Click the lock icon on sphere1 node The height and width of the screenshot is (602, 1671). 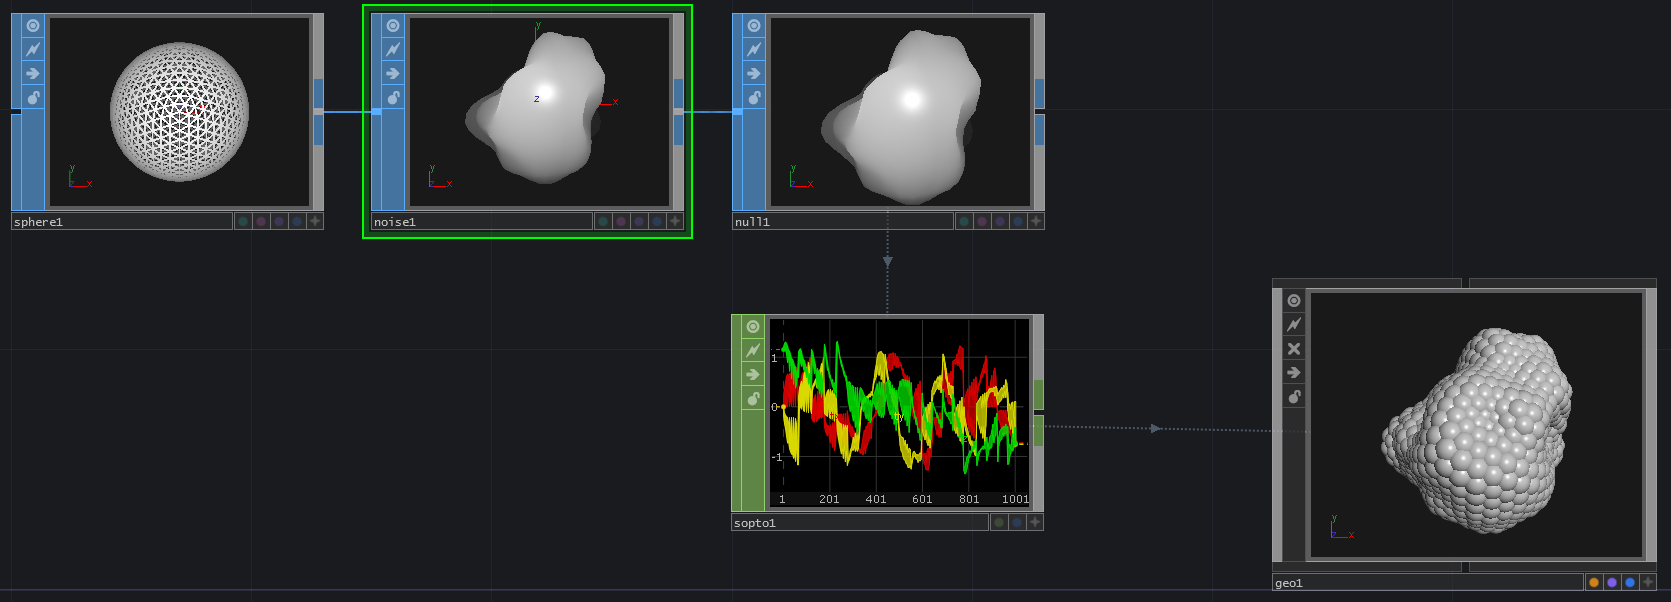tap(33, 97)
